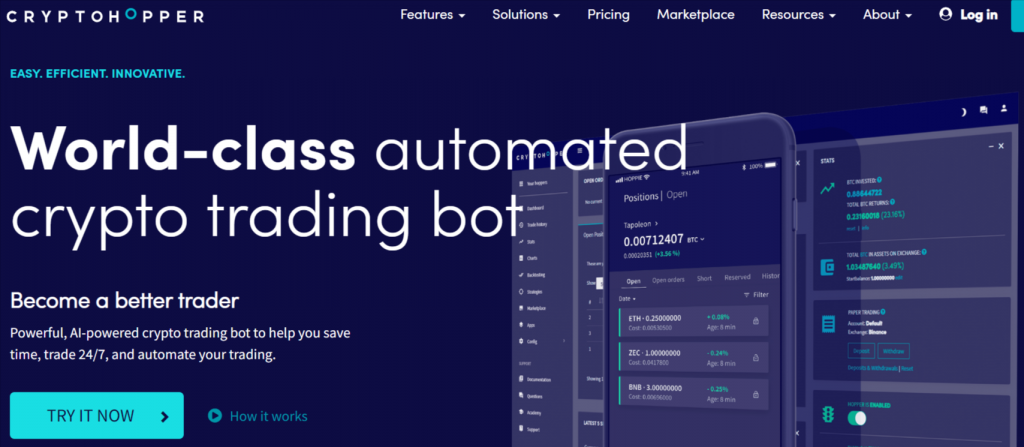Viewport: 1024px width, 447px height.
Task: Select Your hoppers in the mockup sidebar
Action: pos(537,184)
